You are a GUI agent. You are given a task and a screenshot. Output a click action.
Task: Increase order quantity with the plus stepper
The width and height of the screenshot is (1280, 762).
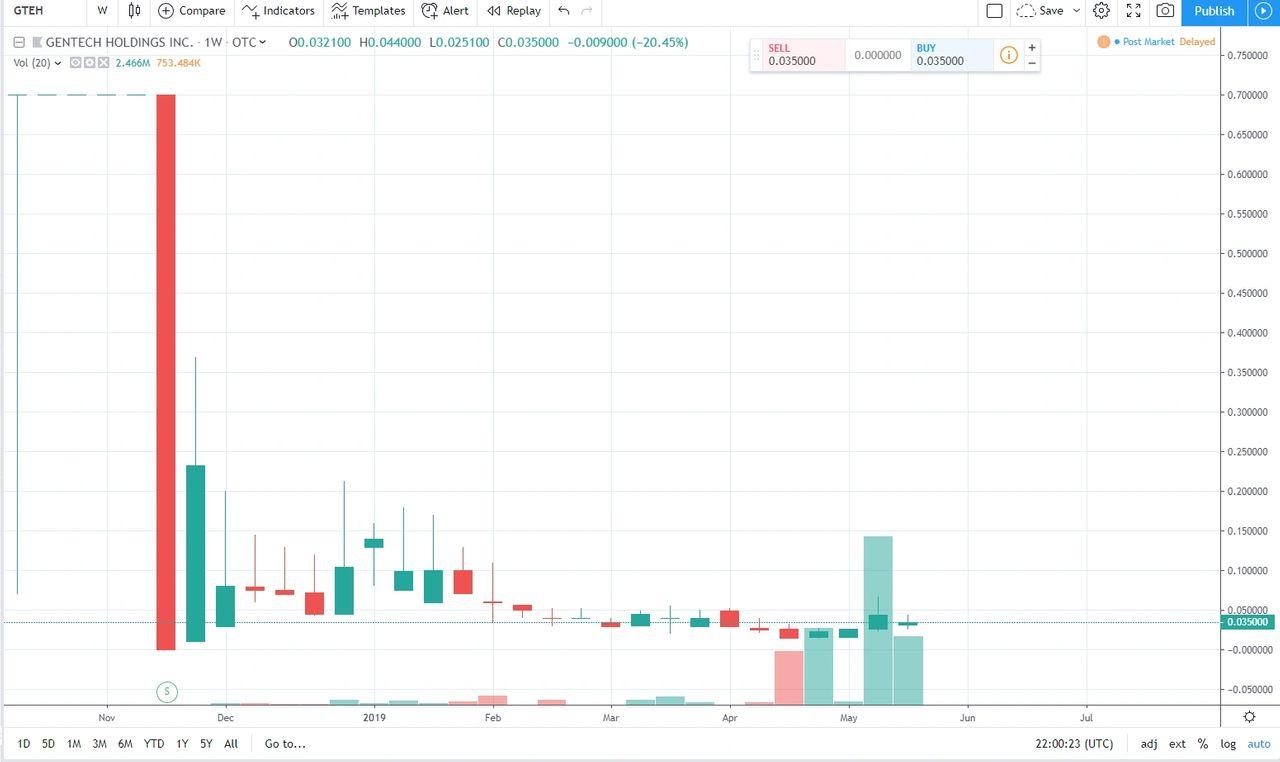pos(1032,47)
